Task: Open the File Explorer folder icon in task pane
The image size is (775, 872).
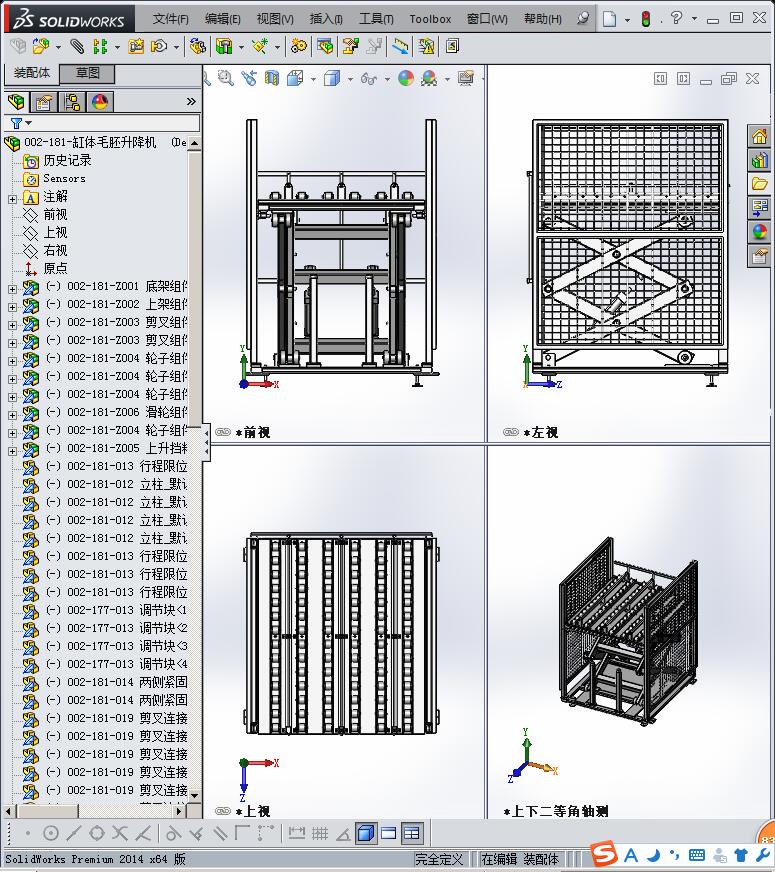Action: pyautogui.click(x=759, y=184)
